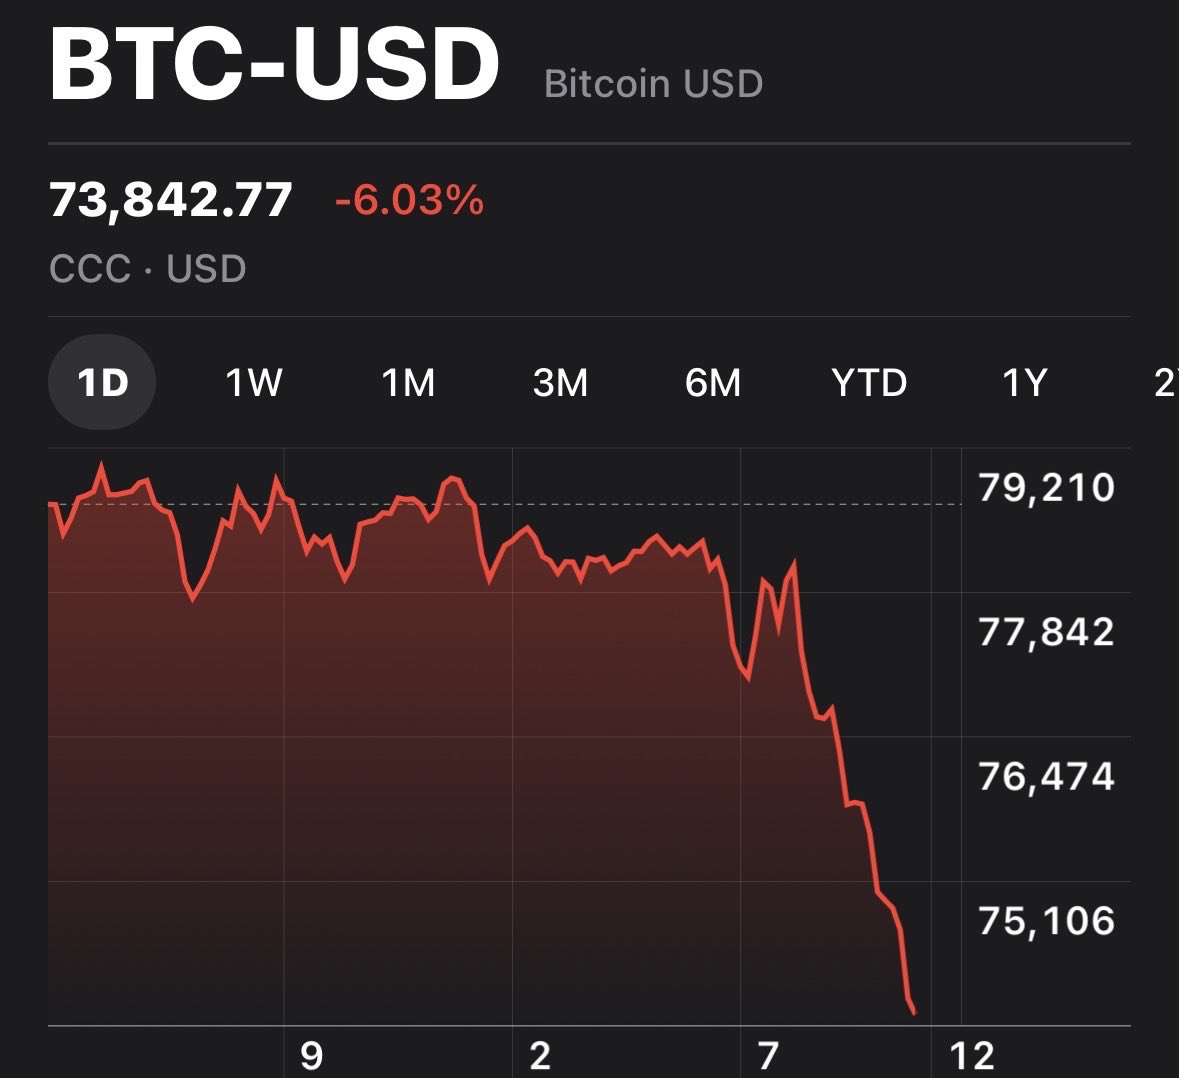Open the 3M chart range
The height and width of the screenshot is (1078, 1179).
560,382
